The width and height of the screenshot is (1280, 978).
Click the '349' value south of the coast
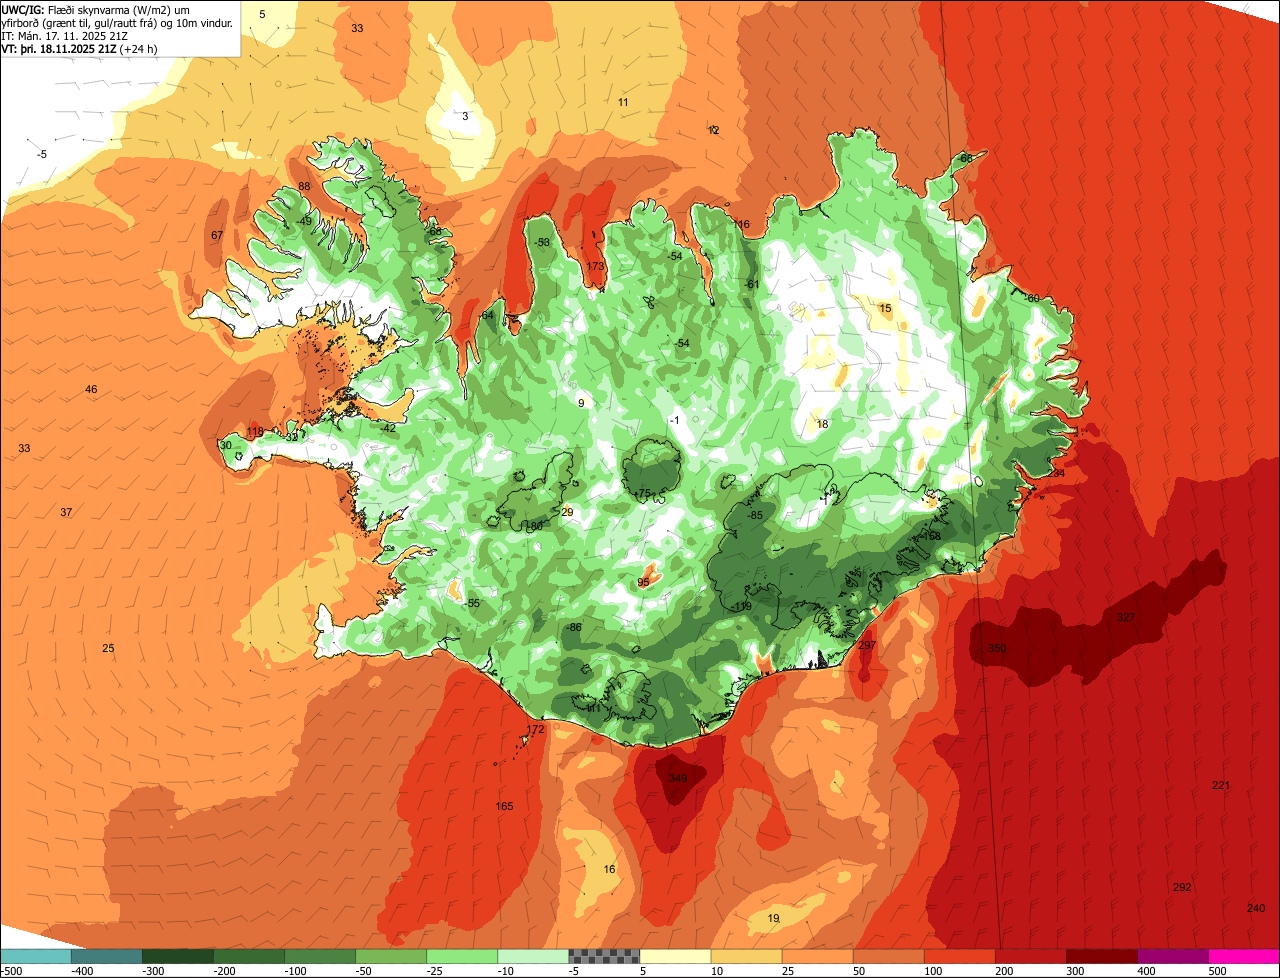pos(678,778)
